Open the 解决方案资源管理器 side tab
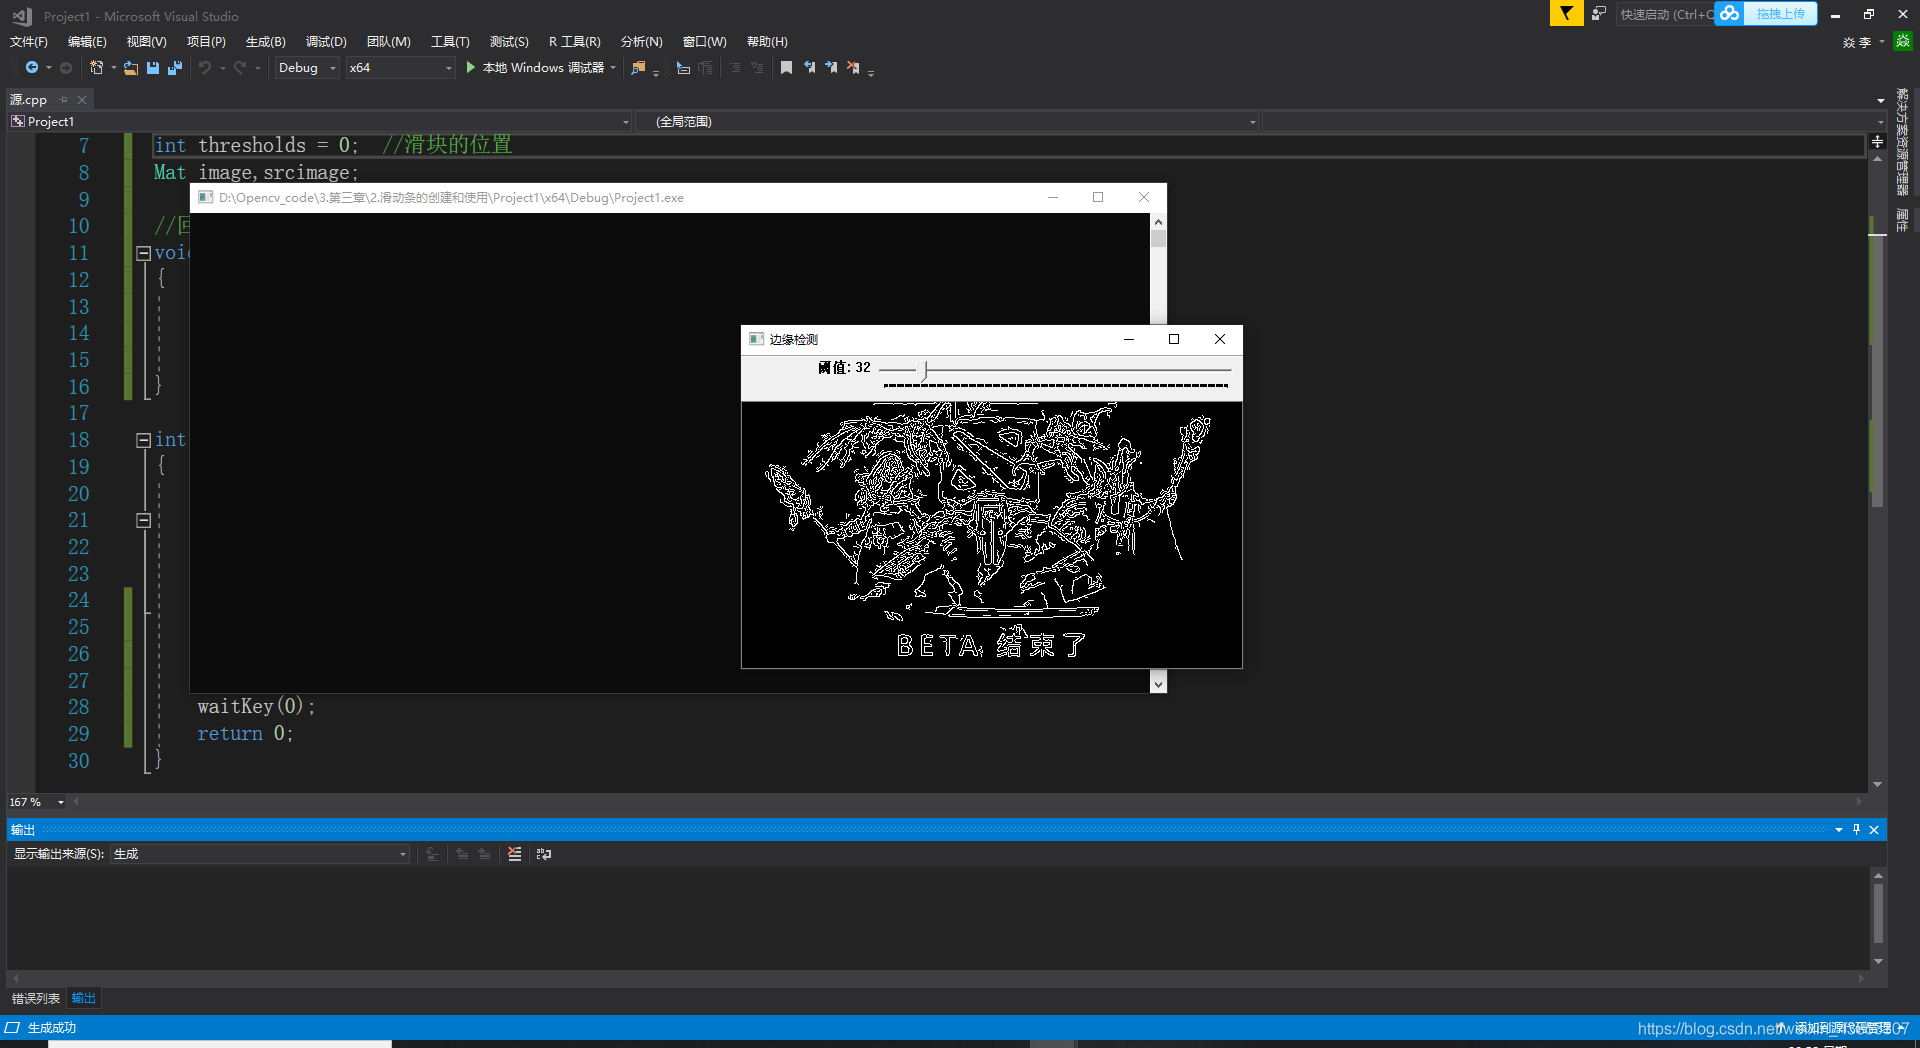This screenshot has height=1048, width=1920. pos(1902,142)
